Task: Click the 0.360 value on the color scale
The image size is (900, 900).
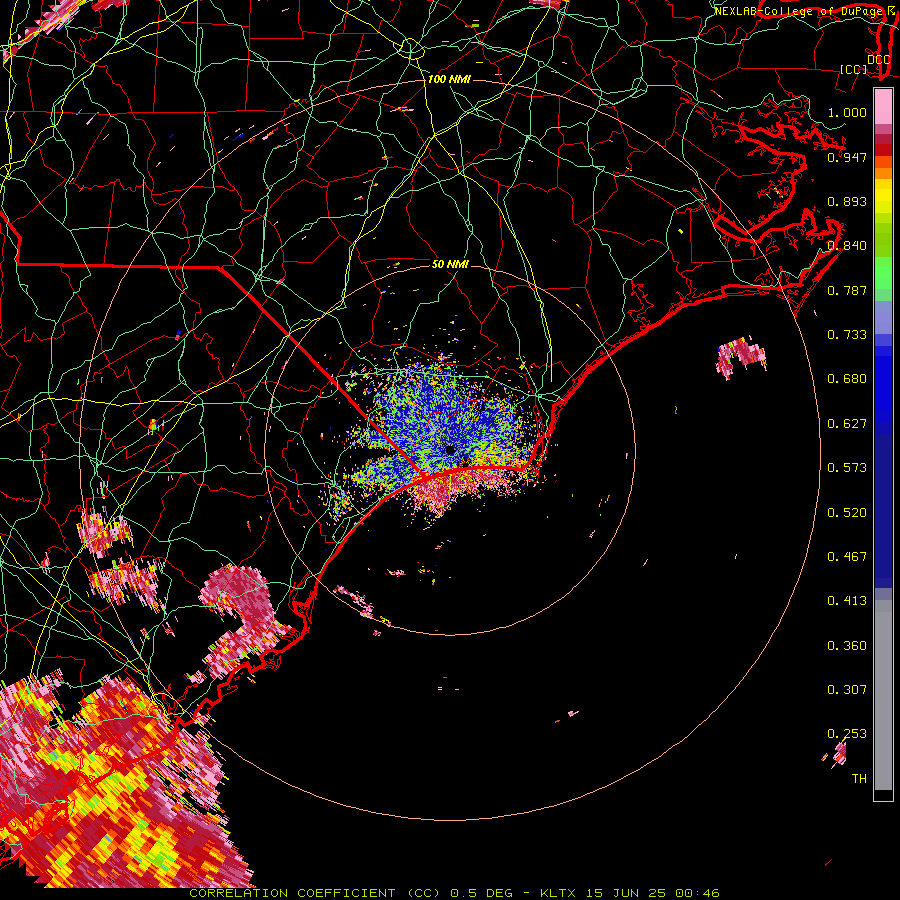Action: click(847, 646)
